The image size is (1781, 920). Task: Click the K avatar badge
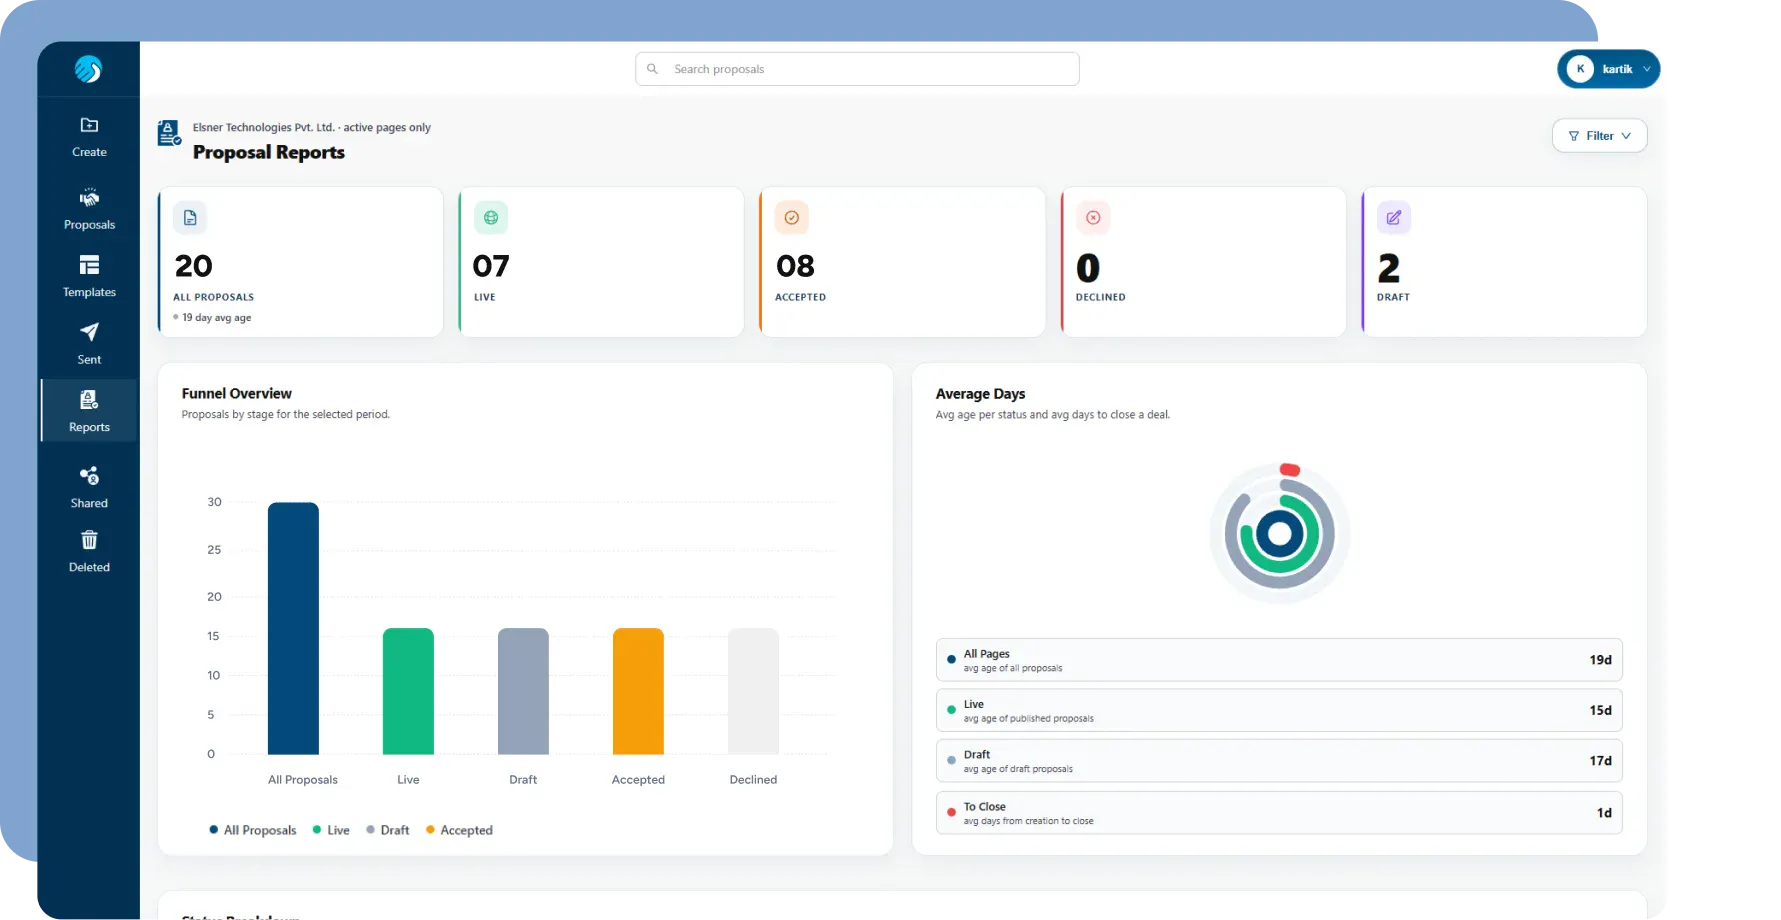click(x=1580, y=69)
